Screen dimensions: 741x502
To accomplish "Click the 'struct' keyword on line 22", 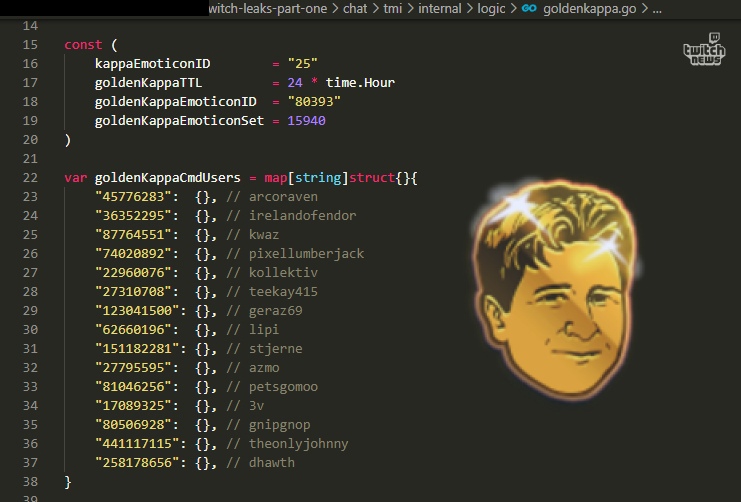I will click(372, 178).
